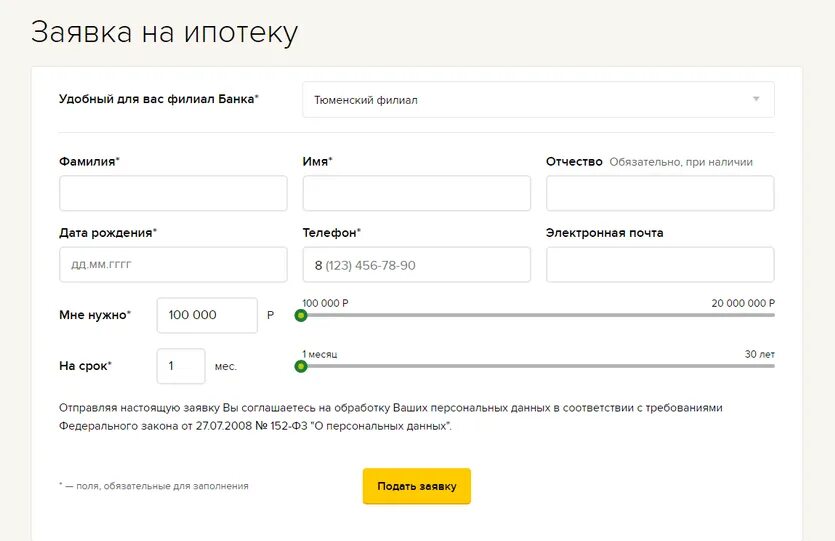Screen dimensions: 835x541
Task: Focus the Имя text field
Action: 416,193
